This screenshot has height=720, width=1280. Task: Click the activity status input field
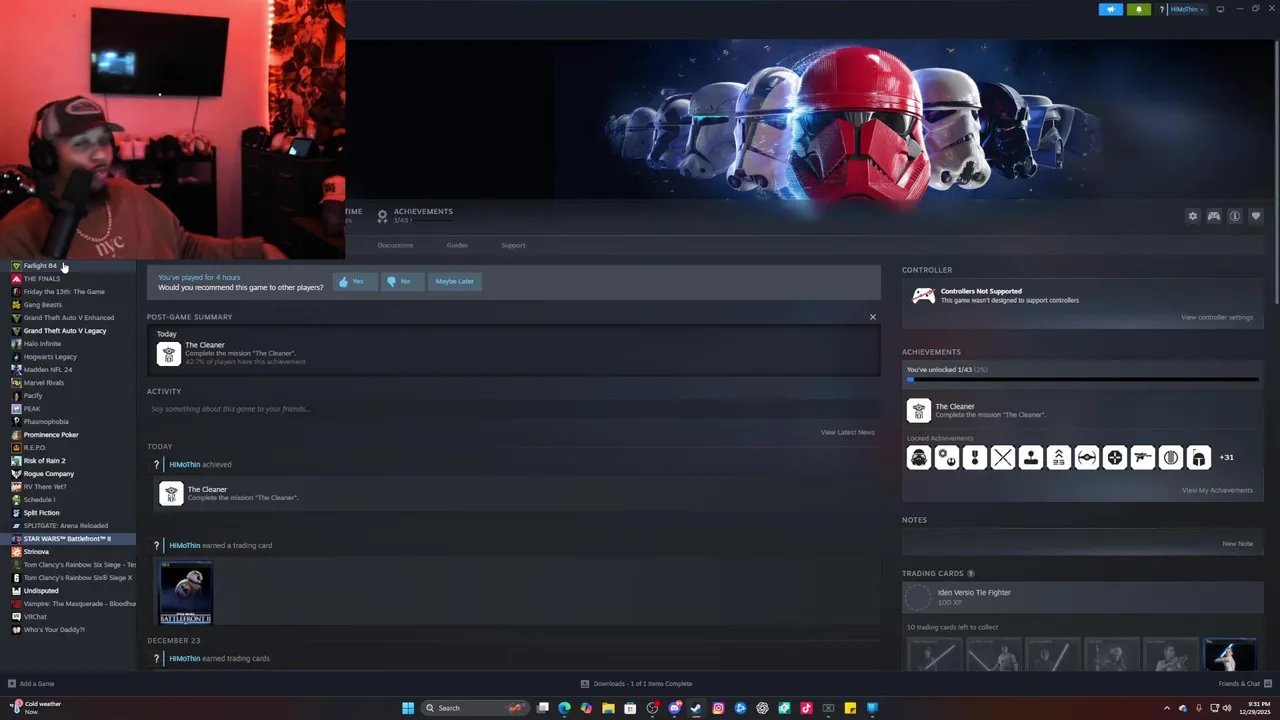(x=513, y=409)
